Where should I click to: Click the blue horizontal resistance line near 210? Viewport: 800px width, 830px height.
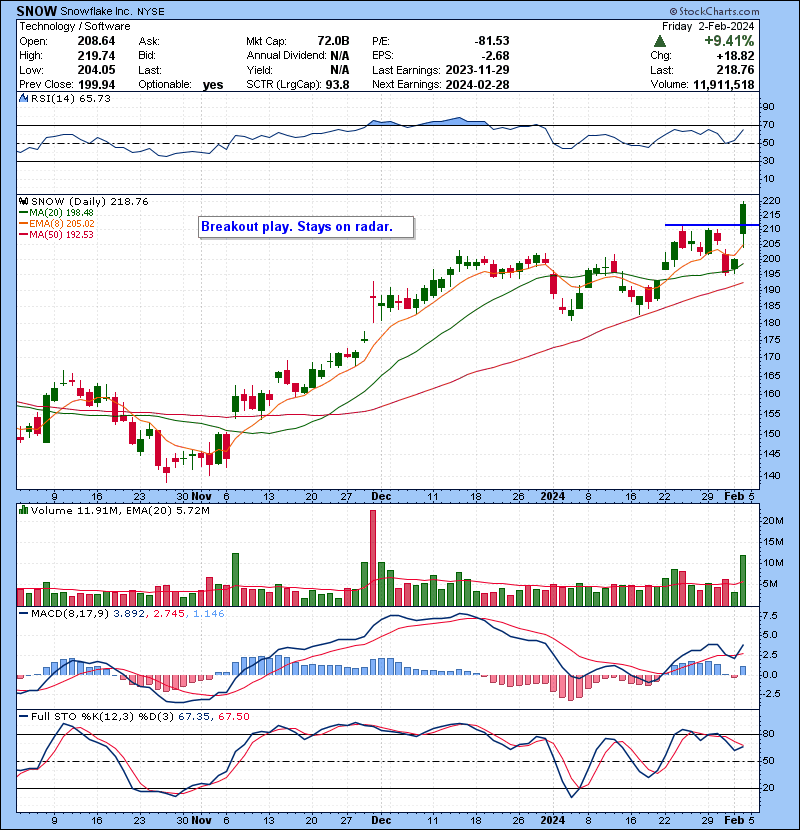point(712,225)
